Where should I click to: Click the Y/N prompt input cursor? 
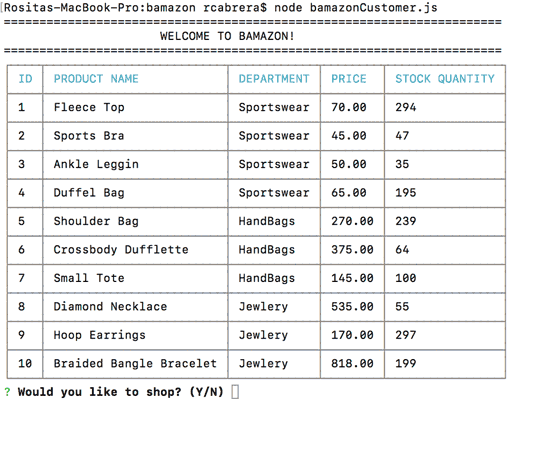(235, 392)
